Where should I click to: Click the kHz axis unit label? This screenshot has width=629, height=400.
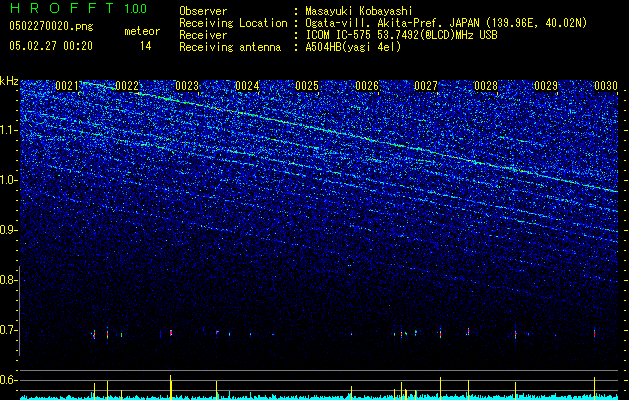click(9, 81)
